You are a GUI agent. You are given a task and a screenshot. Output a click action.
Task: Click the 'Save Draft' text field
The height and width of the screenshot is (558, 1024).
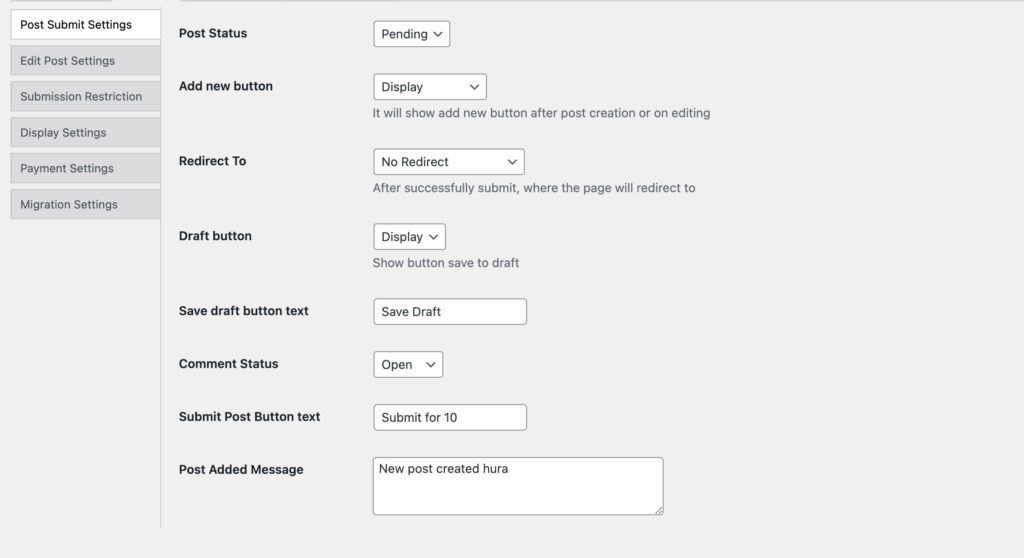[x=449, y=312]
